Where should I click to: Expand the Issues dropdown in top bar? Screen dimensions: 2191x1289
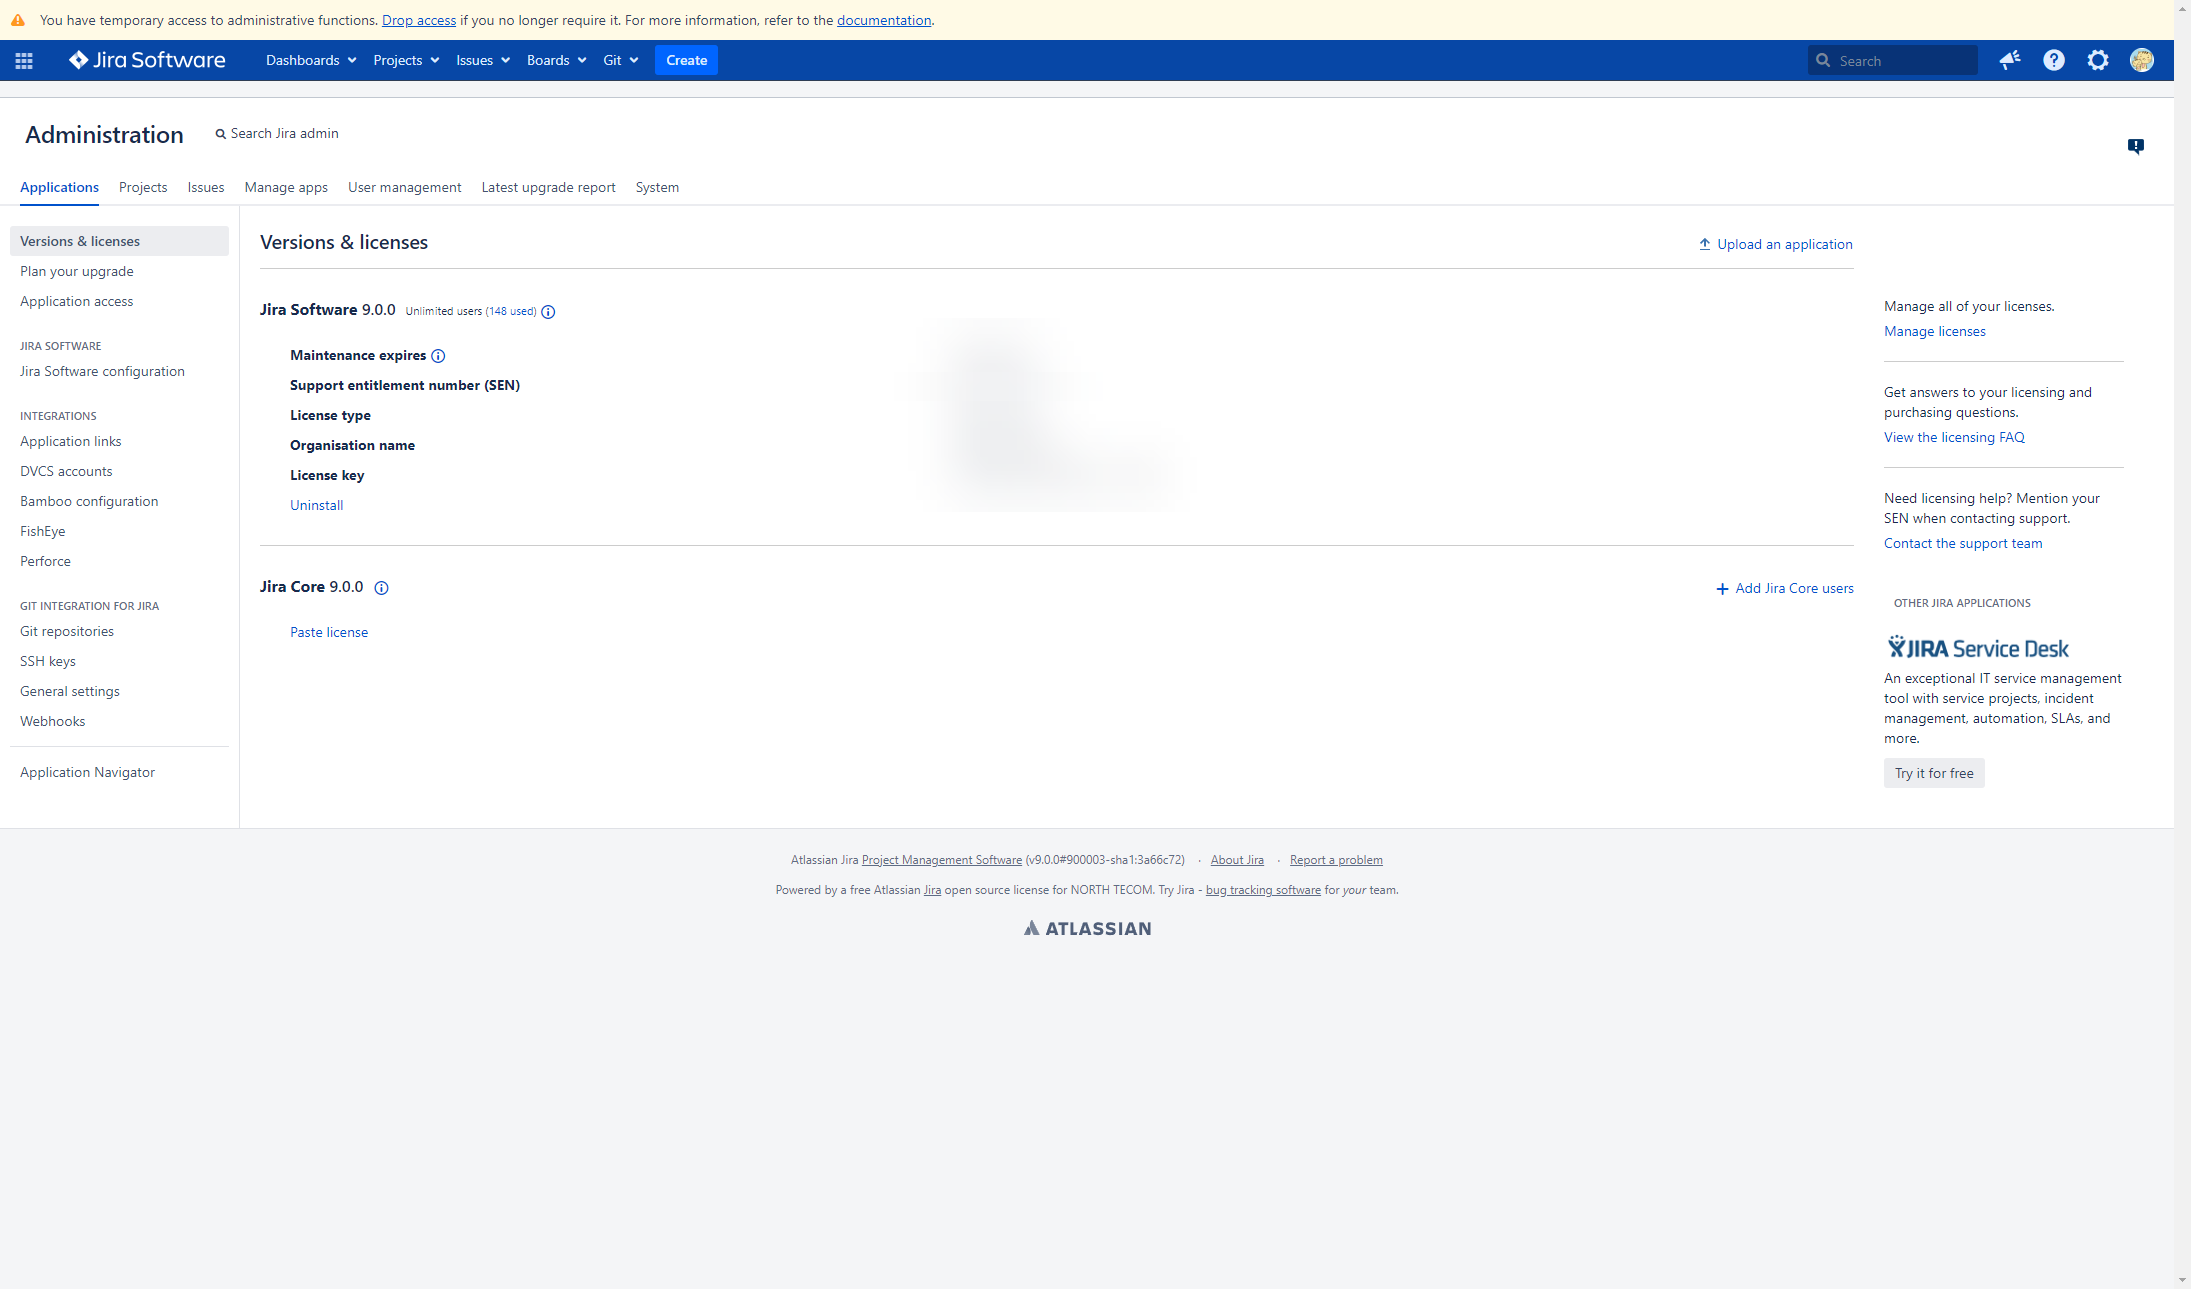(483, 60)
